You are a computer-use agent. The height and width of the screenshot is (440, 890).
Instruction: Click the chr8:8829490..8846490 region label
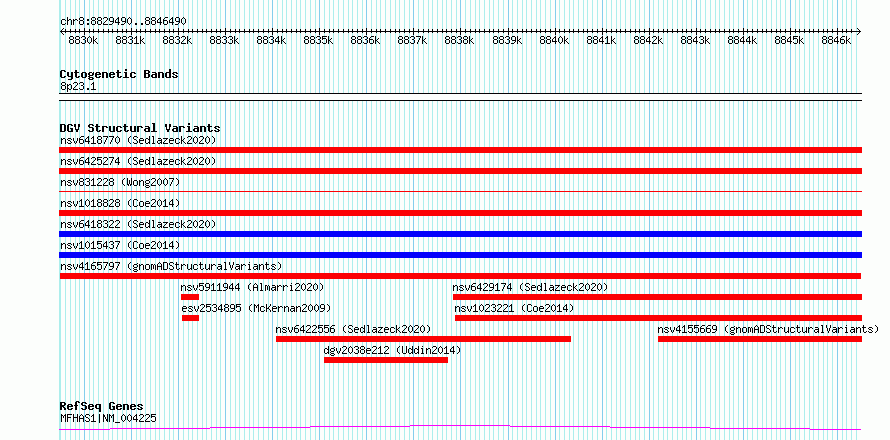click(123, 22)
